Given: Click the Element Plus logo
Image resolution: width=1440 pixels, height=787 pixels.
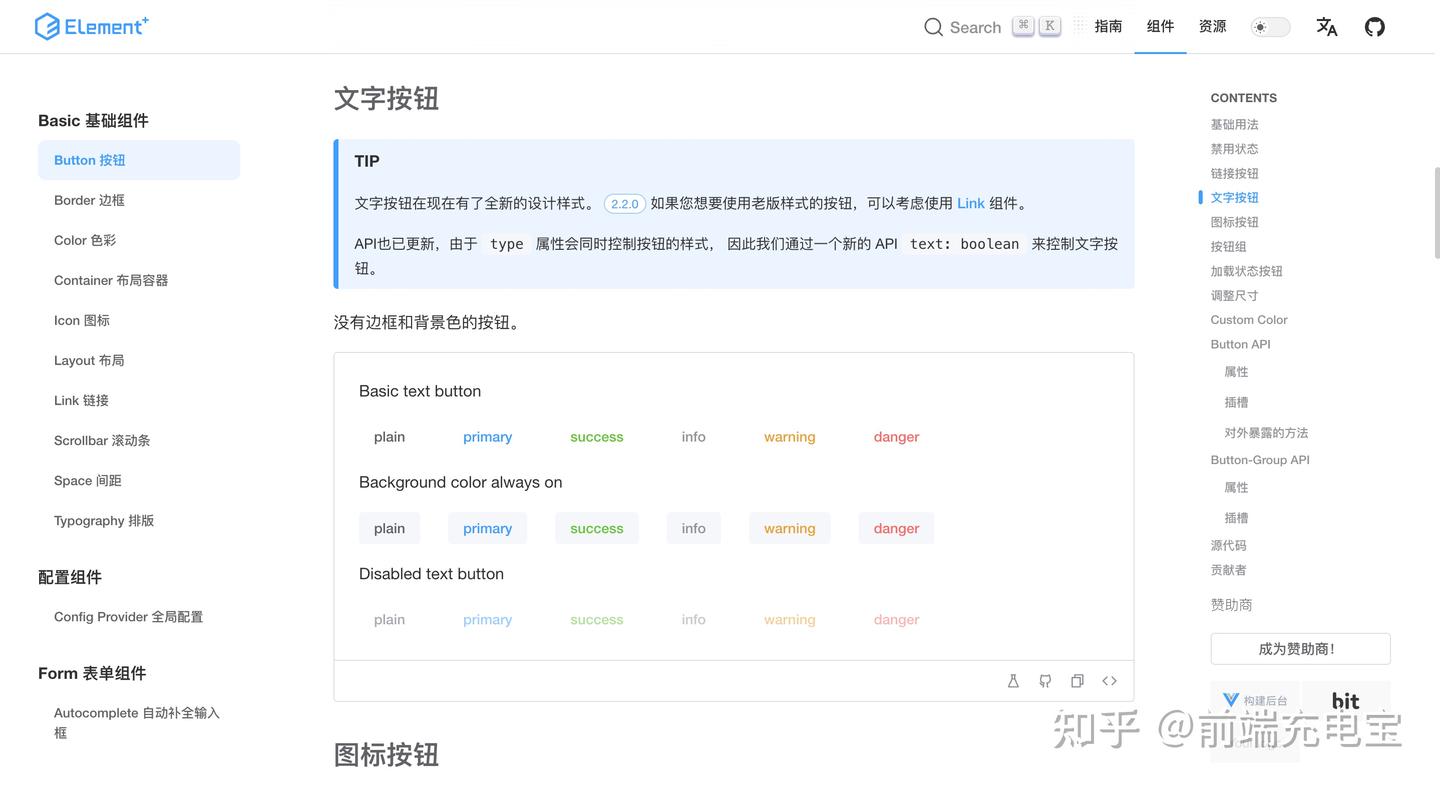Looking at the screenshot, I should point(91,25).
